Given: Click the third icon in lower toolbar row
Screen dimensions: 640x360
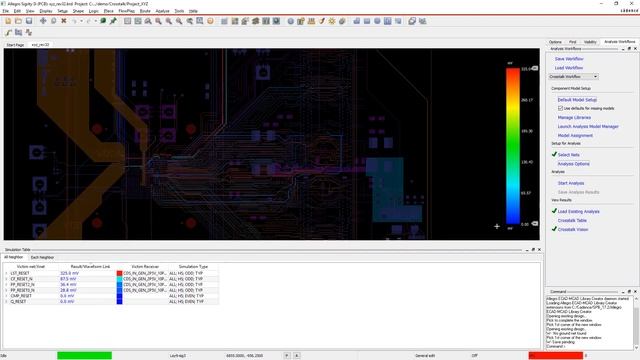Looking at the screenshot, I should tap(29, 32).
